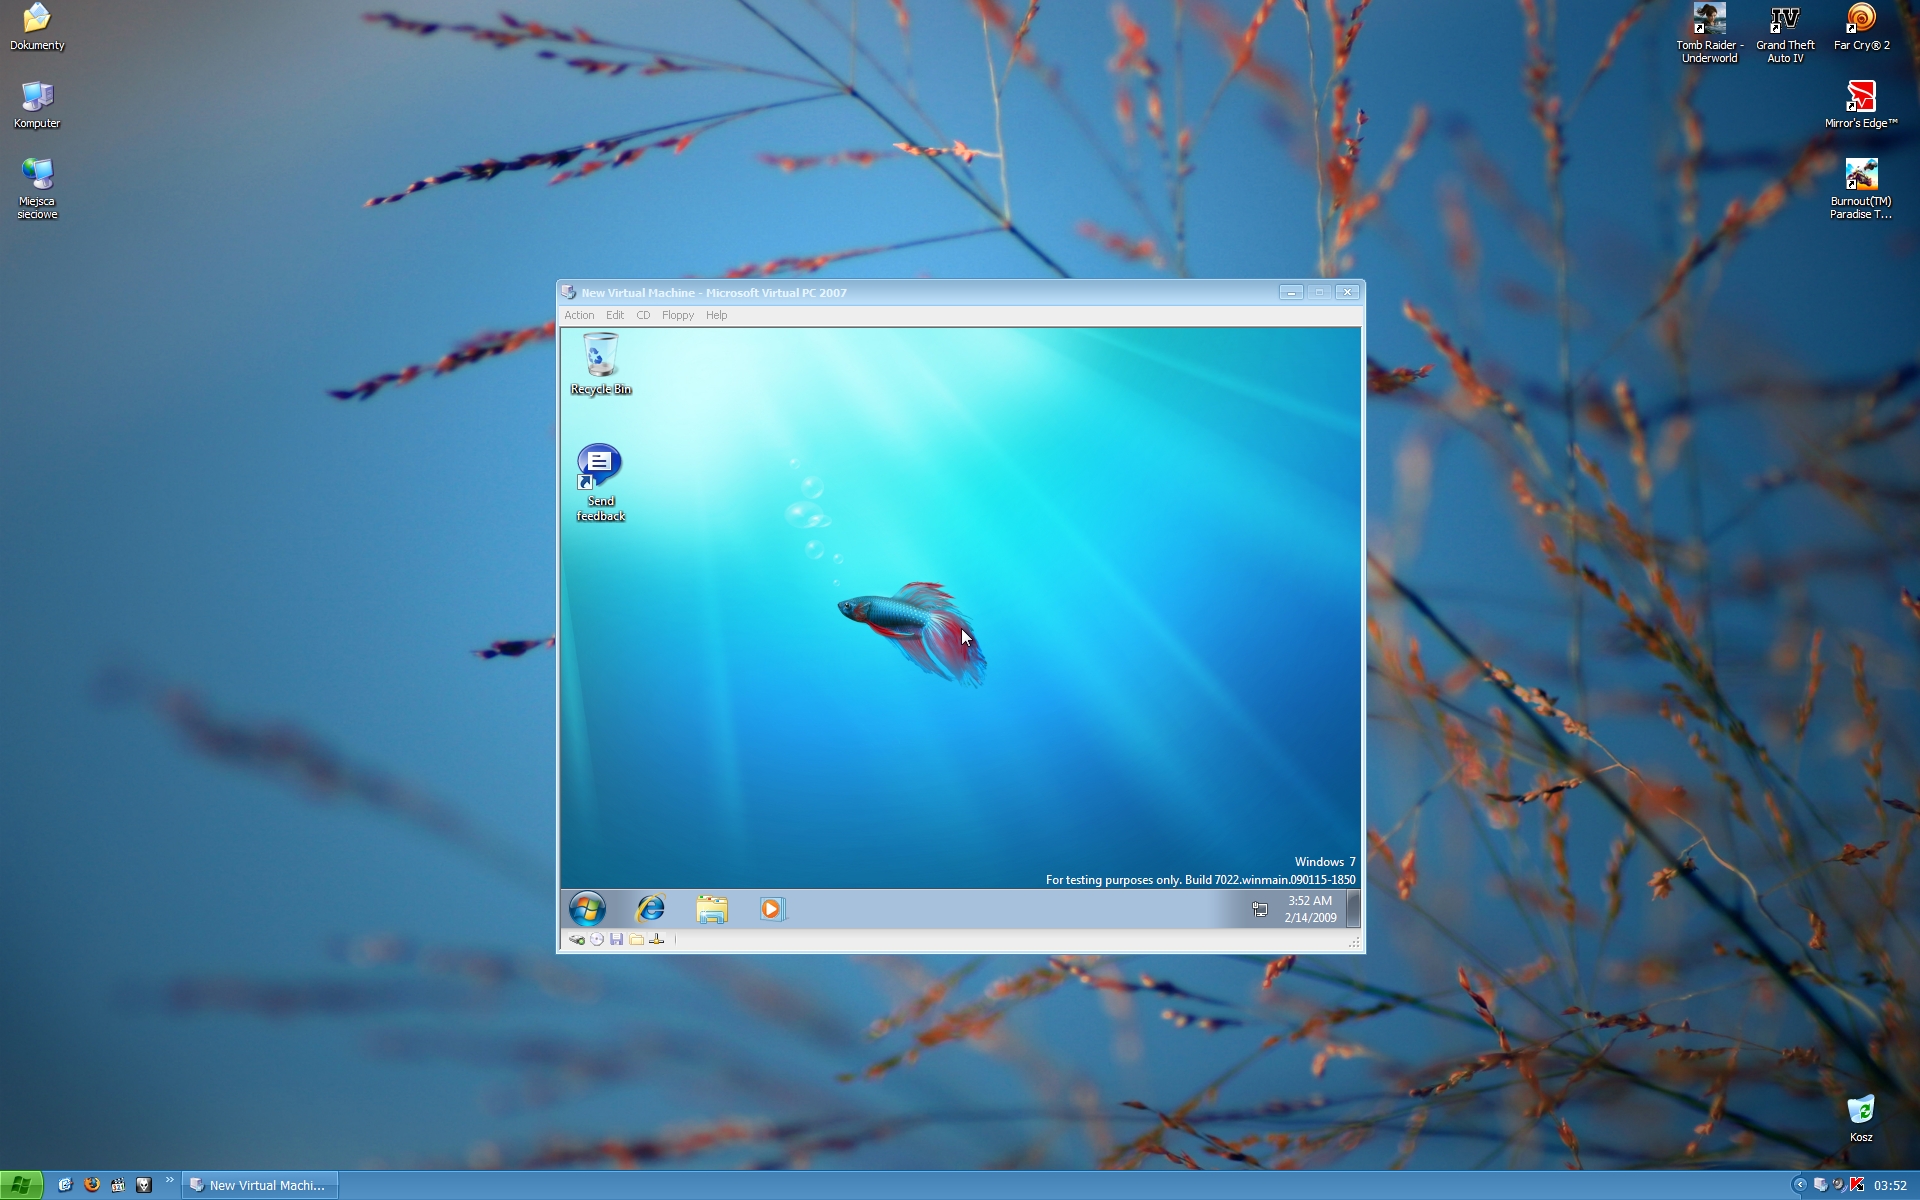
Task: Click the floppy disk status icon in Virtual PC
Action: [x=617, y=939]
